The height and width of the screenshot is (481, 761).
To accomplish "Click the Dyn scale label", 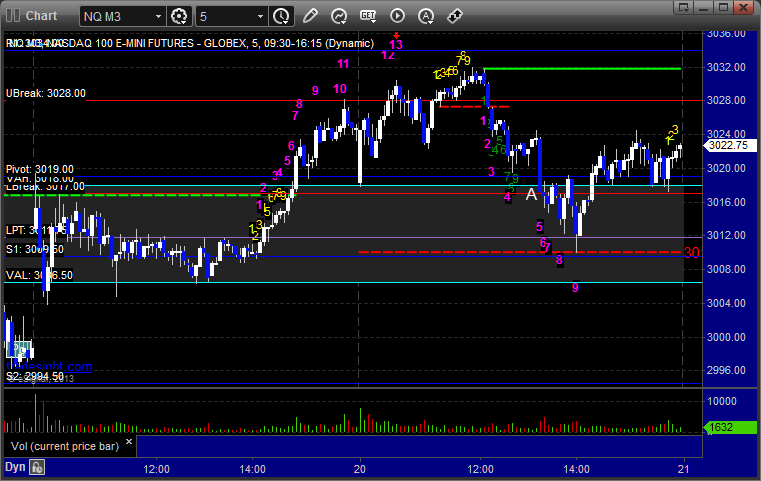I will pos(15,467).
